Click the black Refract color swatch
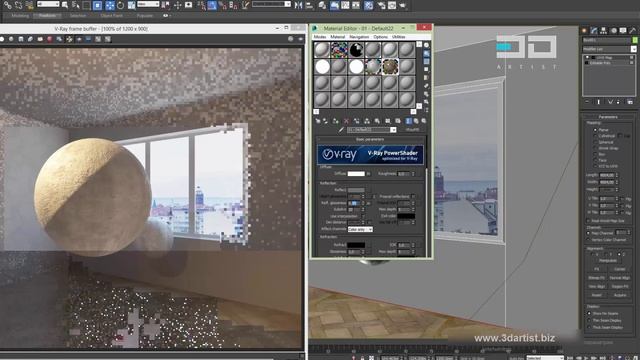Viewport: 640px width, 360px height. click(x=356, y=245)
